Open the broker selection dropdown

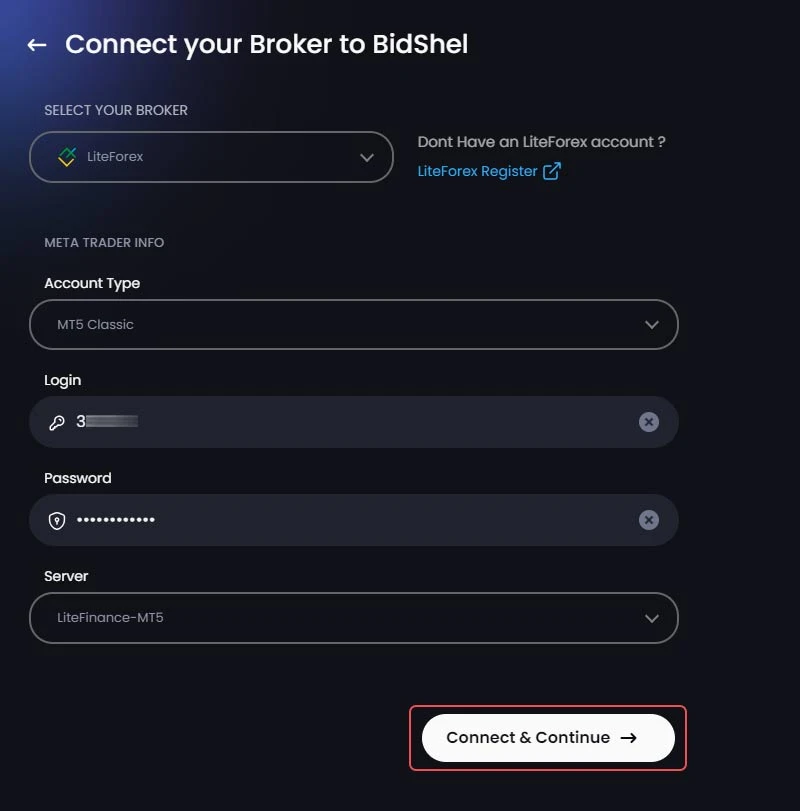pyautogui.click(x=211, y=157)
